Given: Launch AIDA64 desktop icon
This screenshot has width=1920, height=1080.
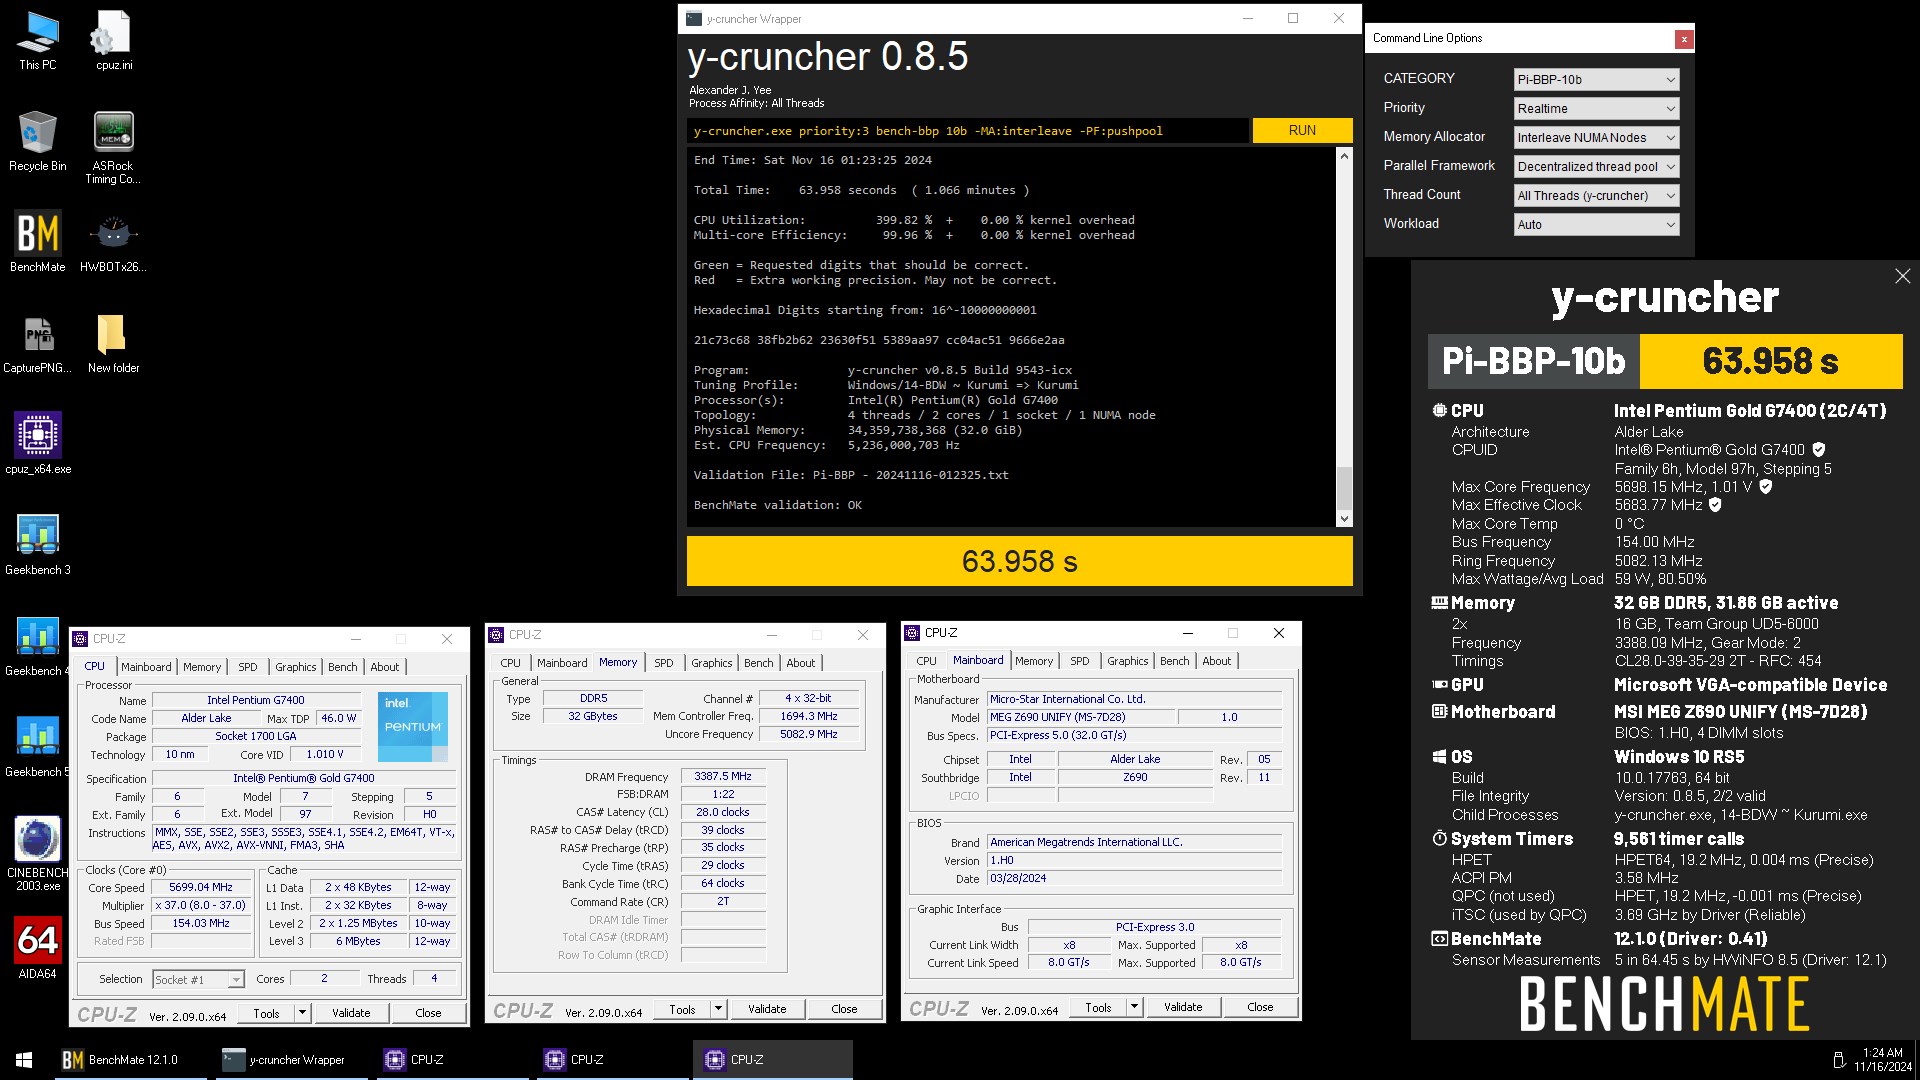Looking at the screenshot, I should tap(38, 948).
